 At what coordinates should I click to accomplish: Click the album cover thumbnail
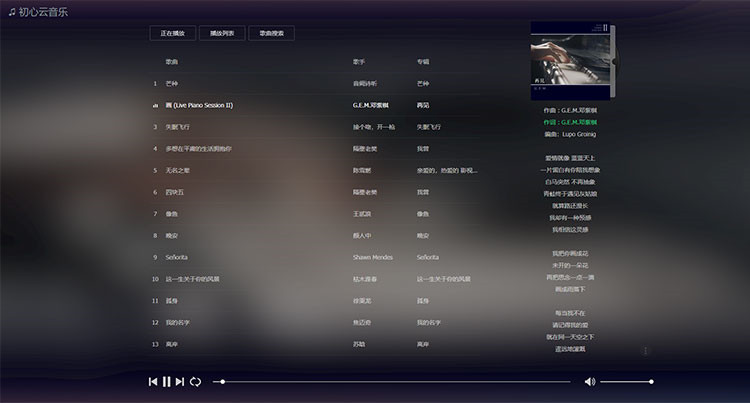(570, 61)
